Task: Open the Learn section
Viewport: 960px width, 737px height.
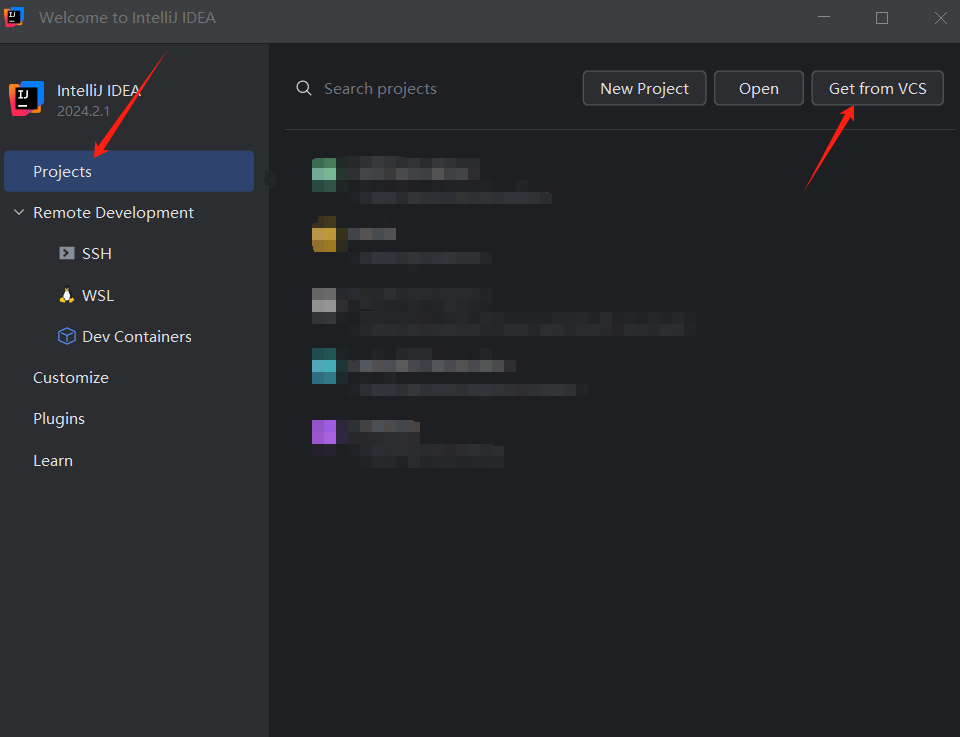Action: coord(53,461)
